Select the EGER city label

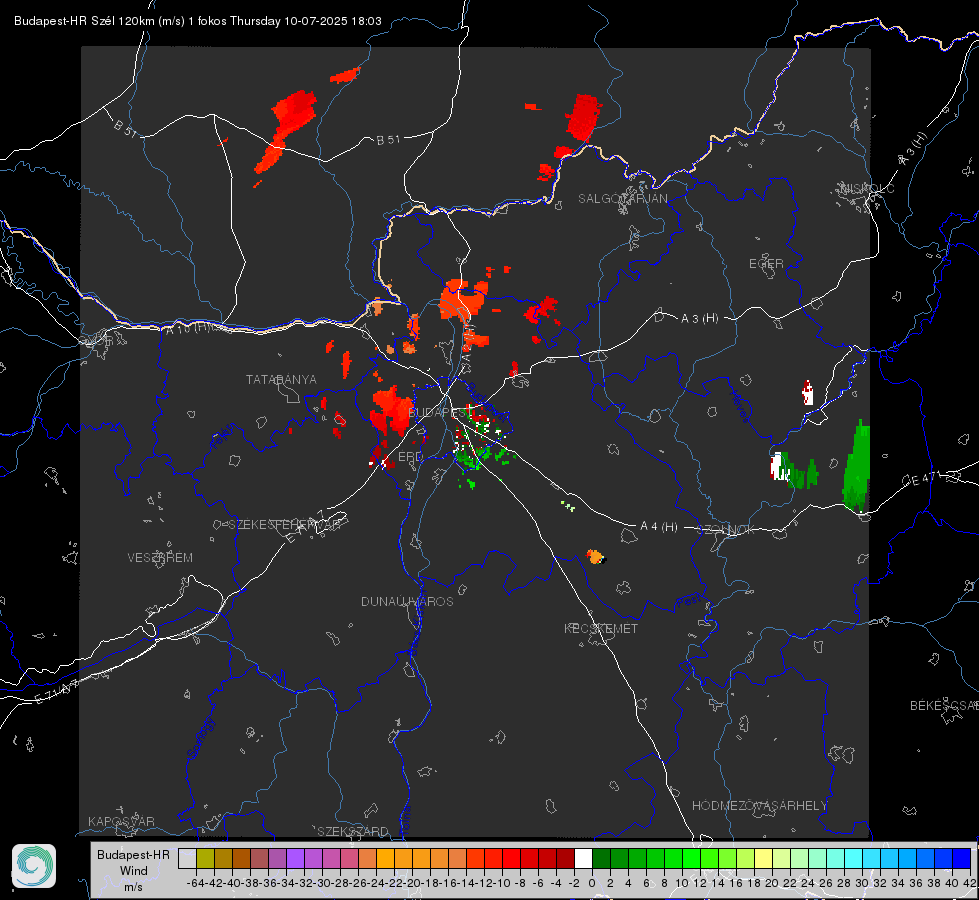(x=766, y=264)
